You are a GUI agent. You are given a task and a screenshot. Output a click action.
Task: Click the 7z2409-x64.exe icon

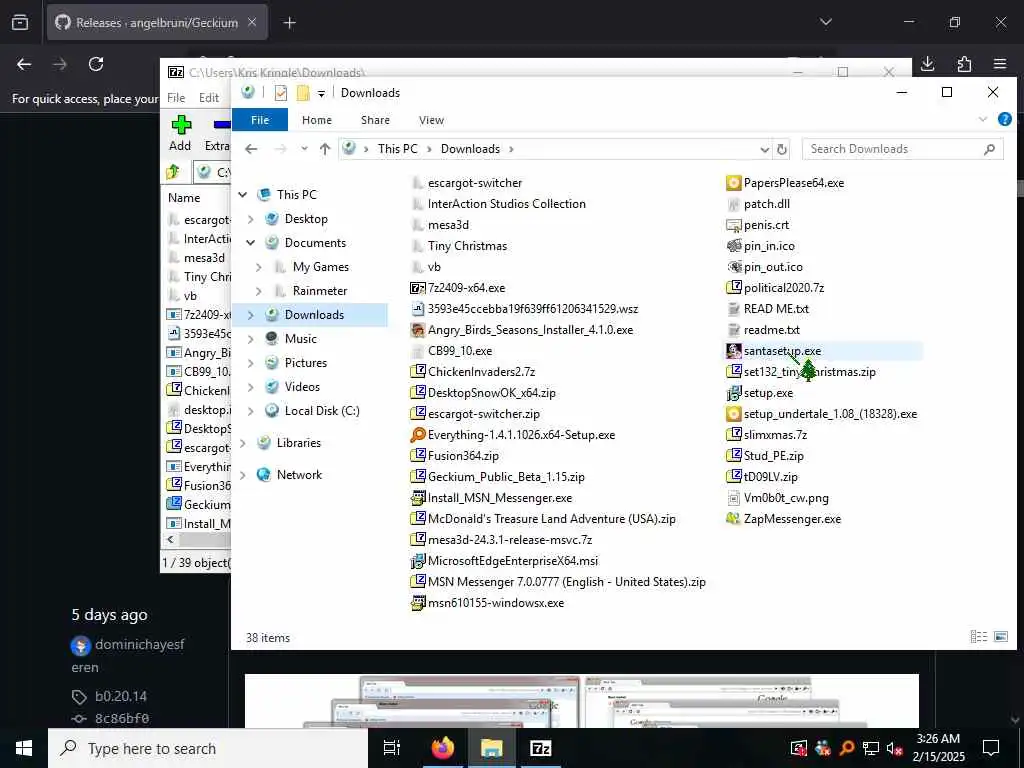418,288
